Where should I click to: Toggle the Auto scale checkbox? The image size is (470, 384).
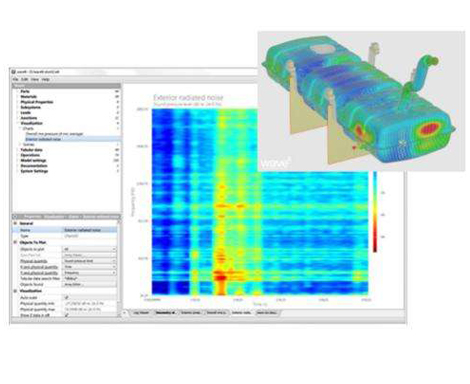pyautogui.click(x=66, y=297)
